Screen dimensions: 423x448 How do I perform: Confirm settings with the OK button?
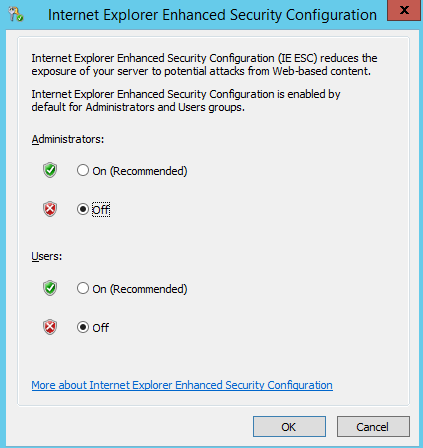[x=289, y=426]
